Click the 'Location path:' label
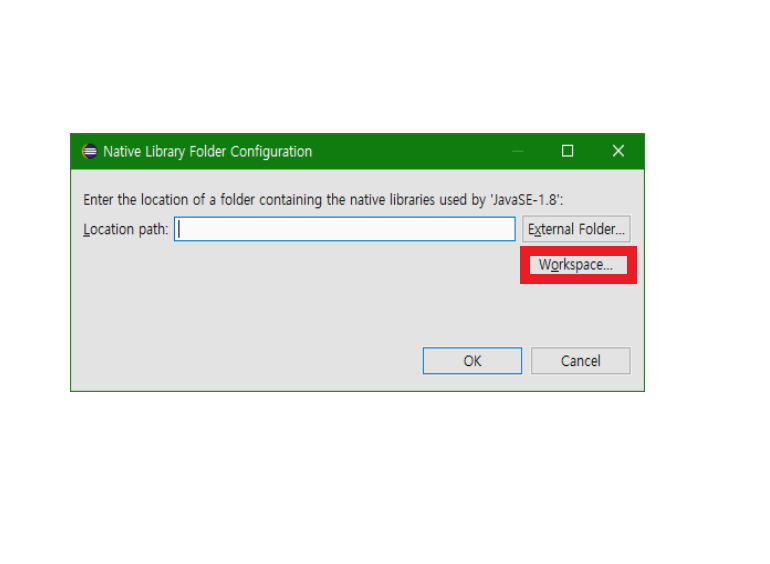 click(126, 229)
